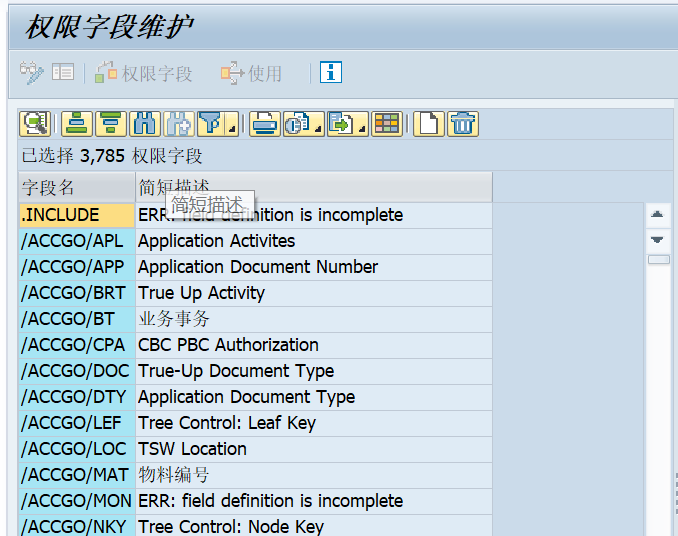Screen dimensions: 678x536
Task: Open the export icon dropdown arrow
Action: [362, 128]
